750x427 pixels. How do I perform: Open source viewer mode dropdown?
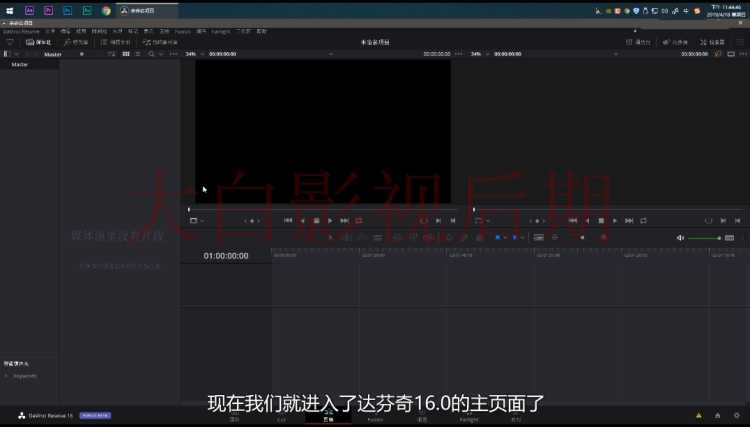197,221
